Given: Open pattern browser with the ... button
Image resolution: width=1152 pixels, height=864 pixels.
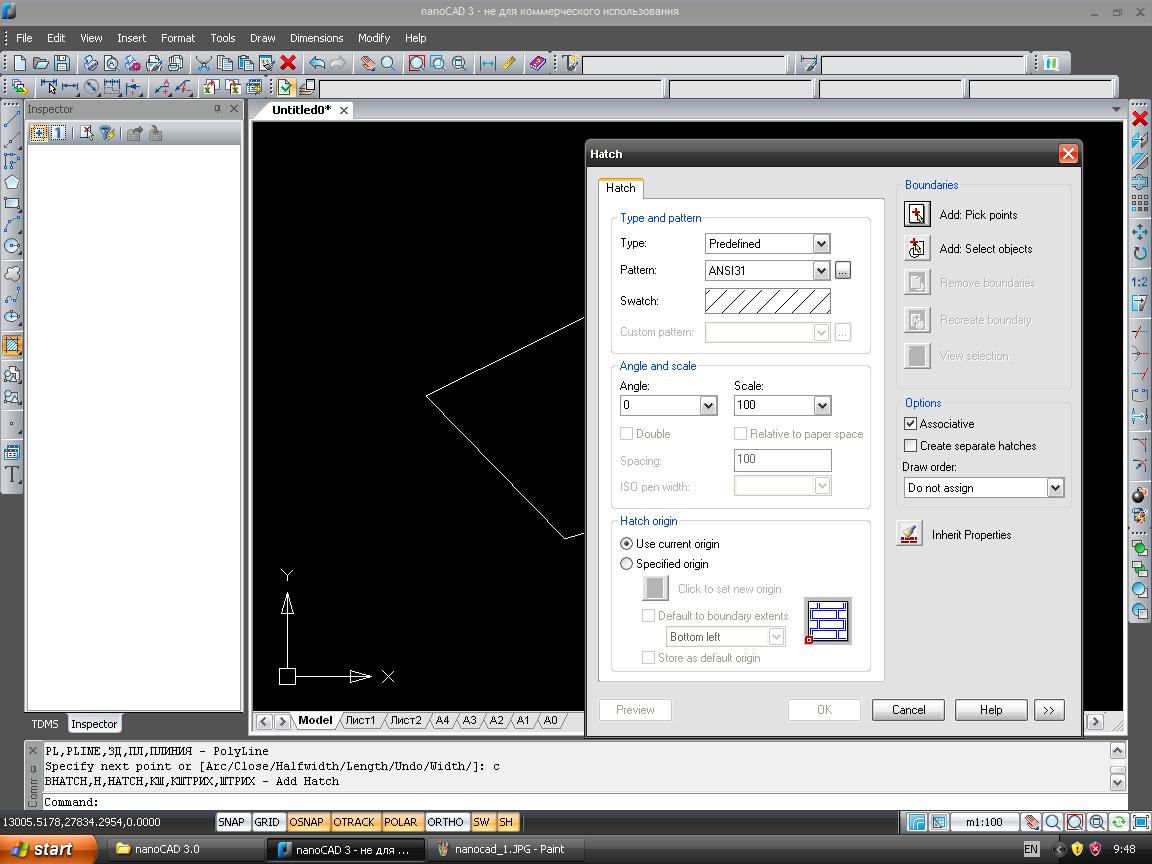Looking at the screenshot, I should coord(843,271).
